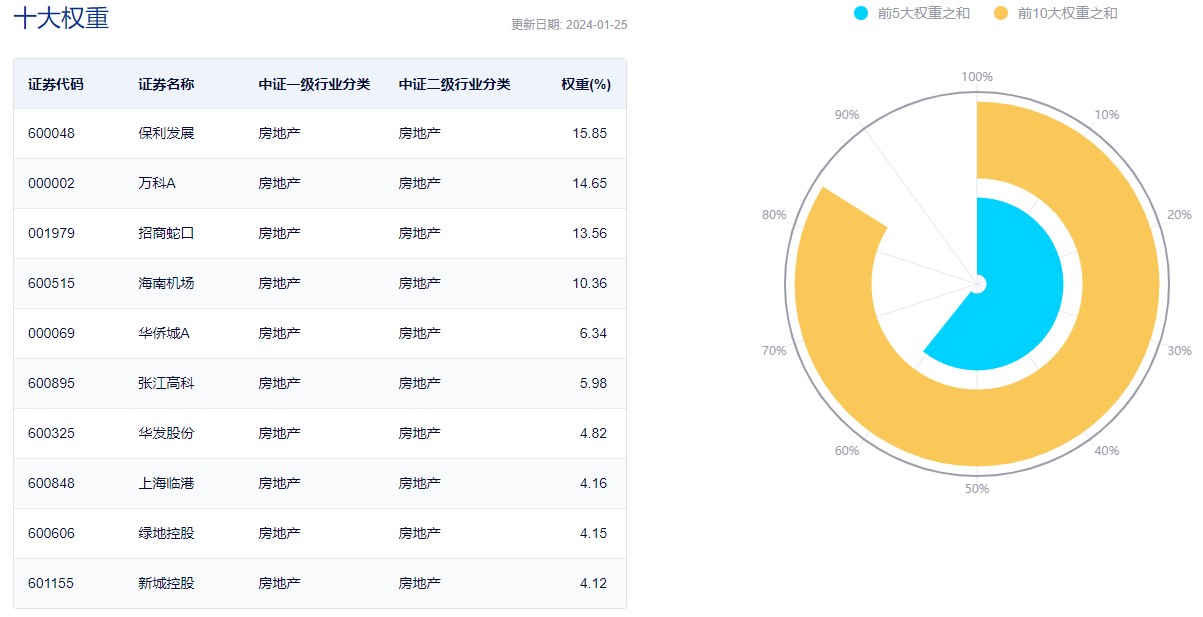Image resolution: width=1203 pixels, height=617 pixels.
Task: Click the blue legend circle icon
Action: [861, 13]
